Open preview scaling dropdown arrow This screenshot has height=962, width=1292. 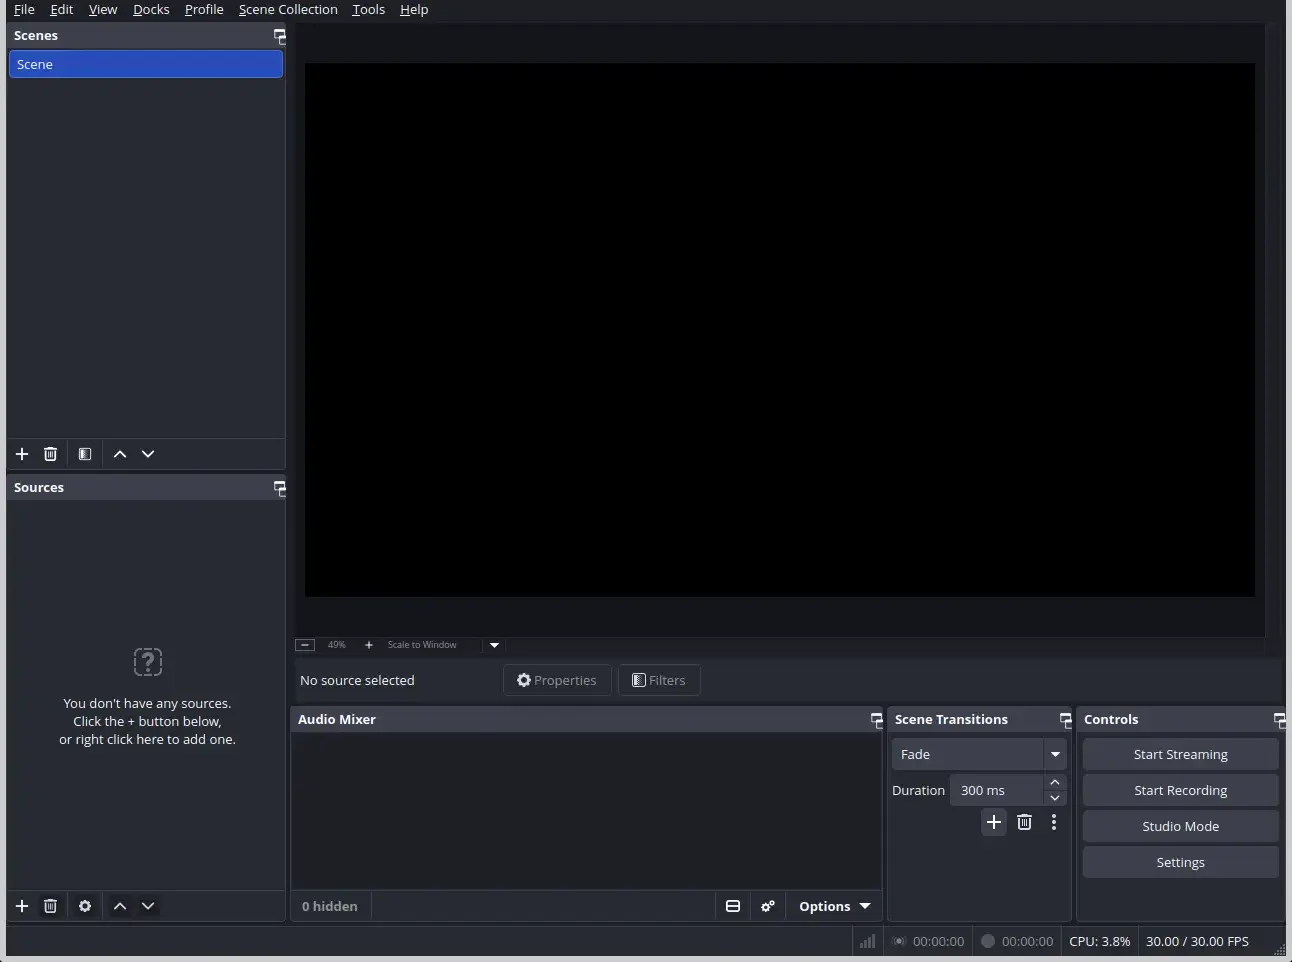(494, 645)
